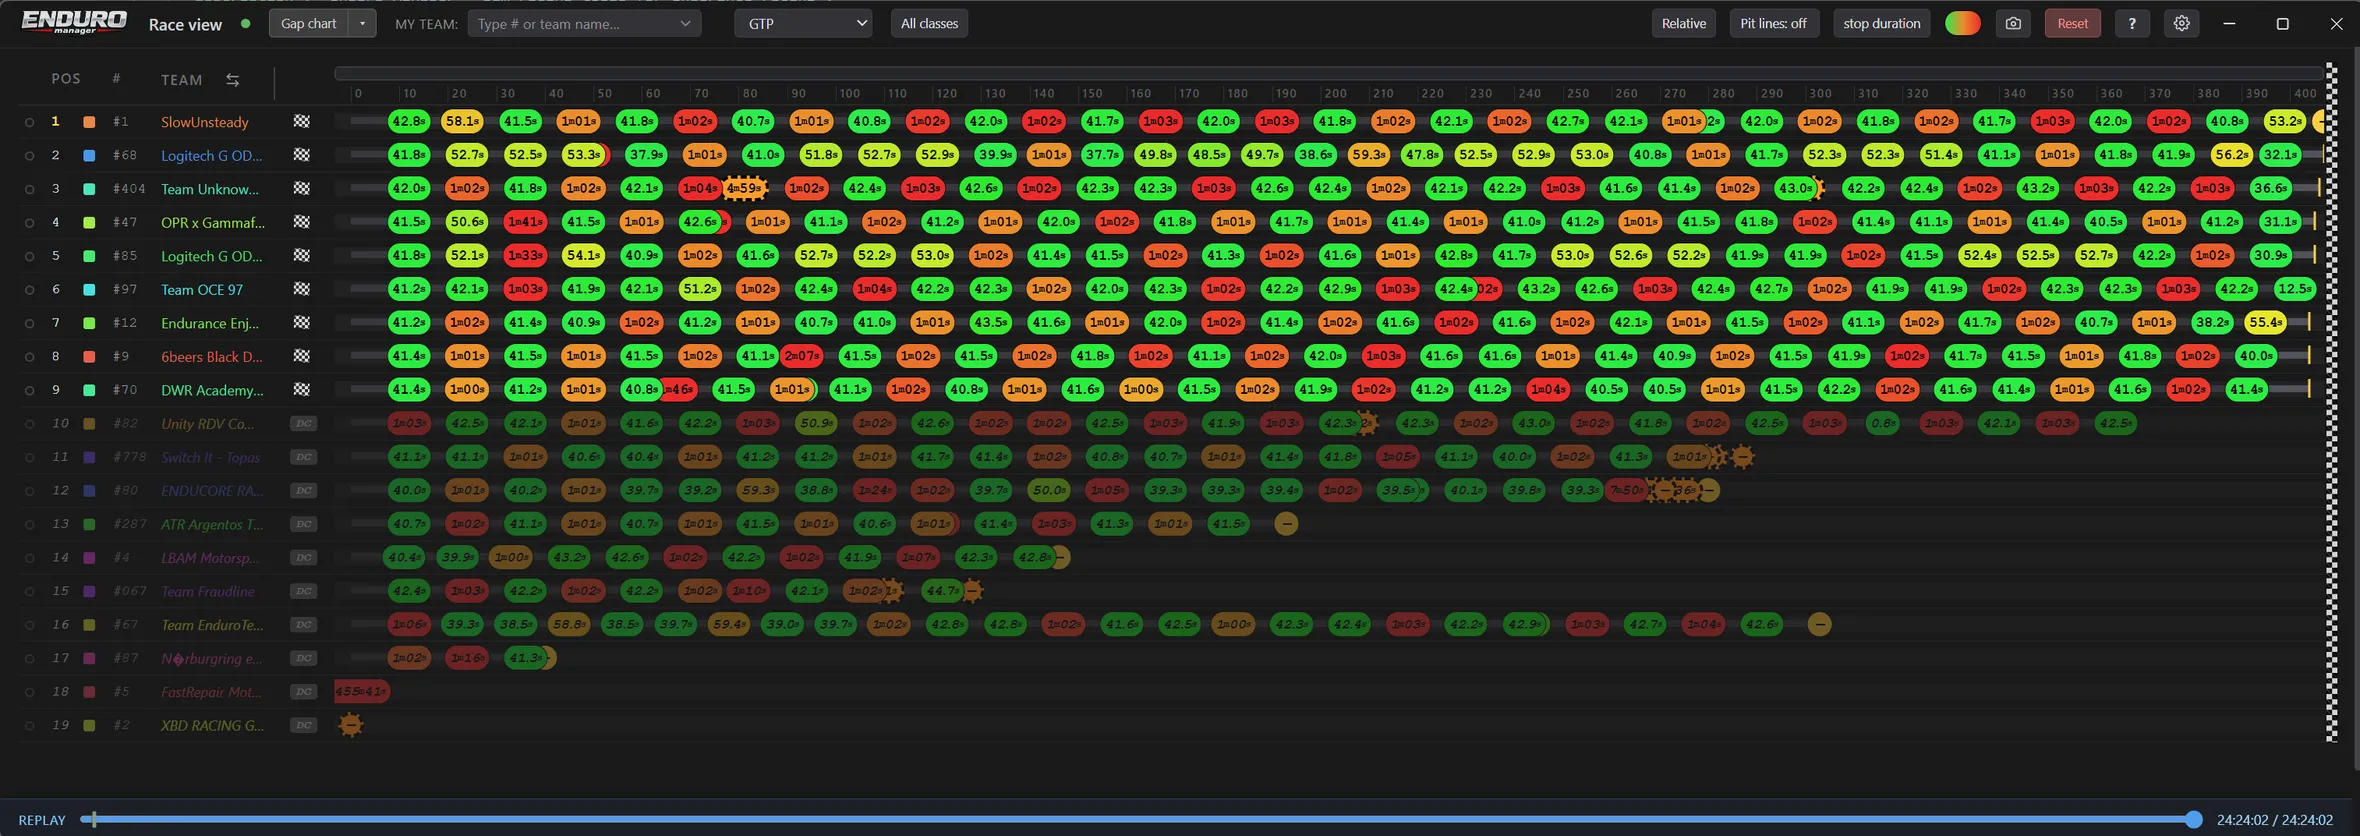
Task: Click the All classes button
Action: [x=929, y=23]
